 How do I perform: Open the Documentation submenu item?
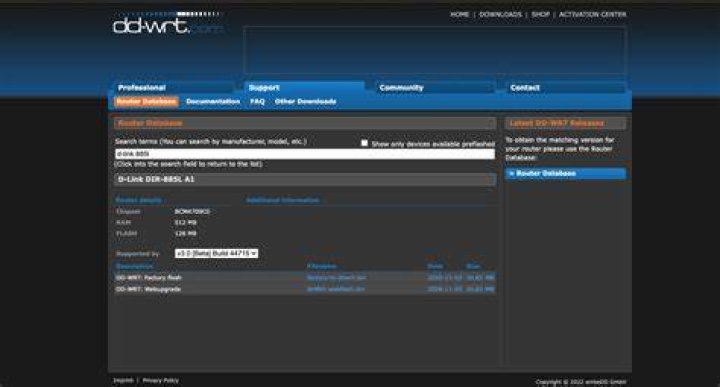213,101
